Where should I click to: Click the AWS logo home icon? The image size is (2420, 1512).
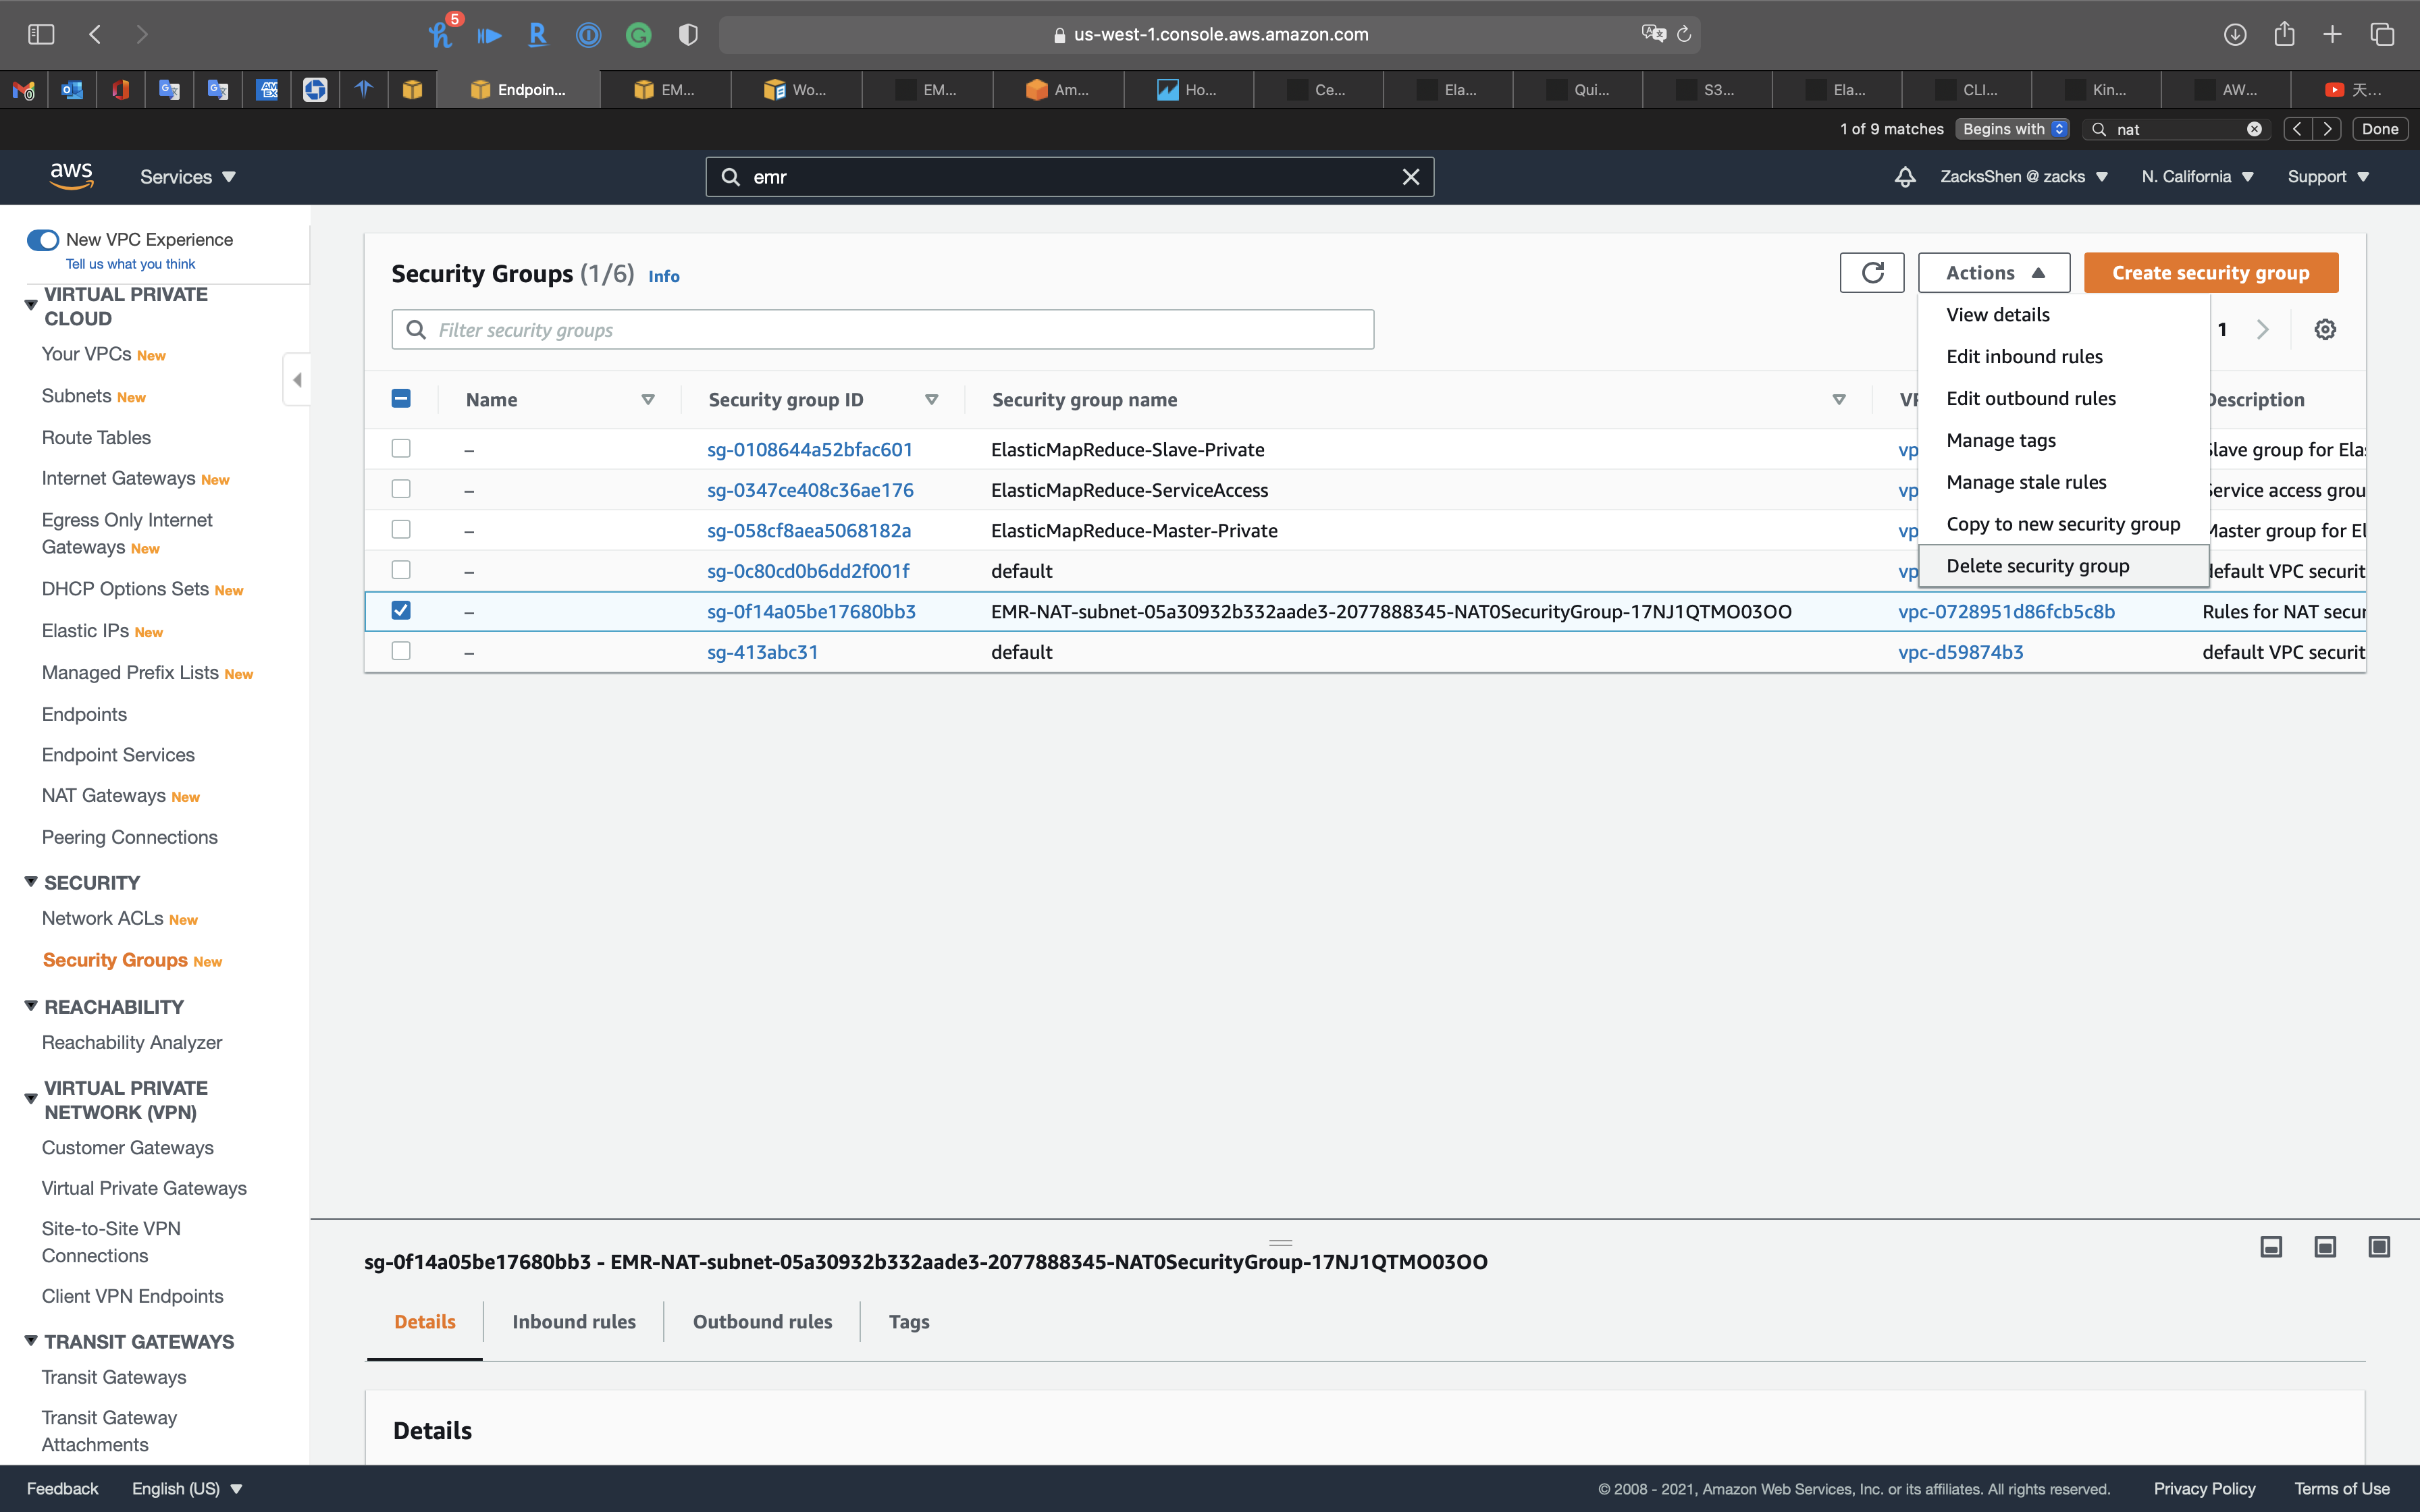pyautogui.click(x=71, y=176)
